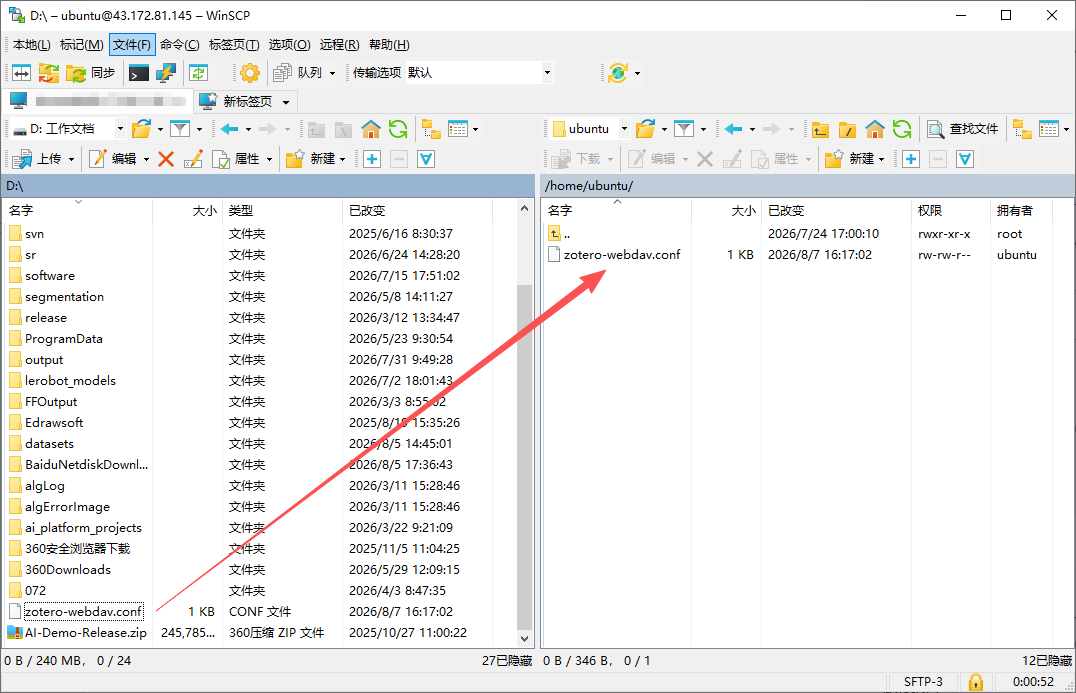Image resolution: width=1076 pixels, height=693 pixels.
Task: Click SFTP-3 protocol status indicator
Action: (923, 682)
